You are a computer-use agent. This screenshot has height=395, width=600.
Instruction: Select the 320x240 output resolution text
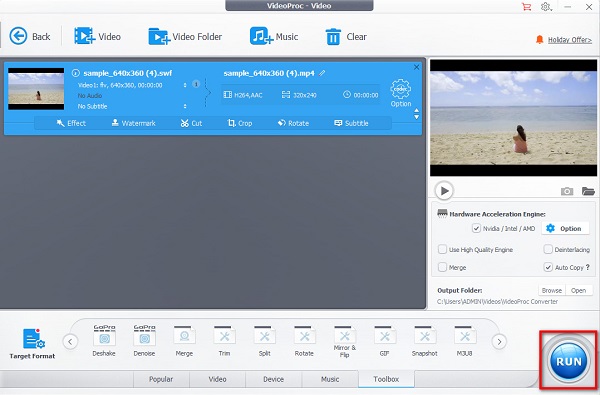click(305, 95)
